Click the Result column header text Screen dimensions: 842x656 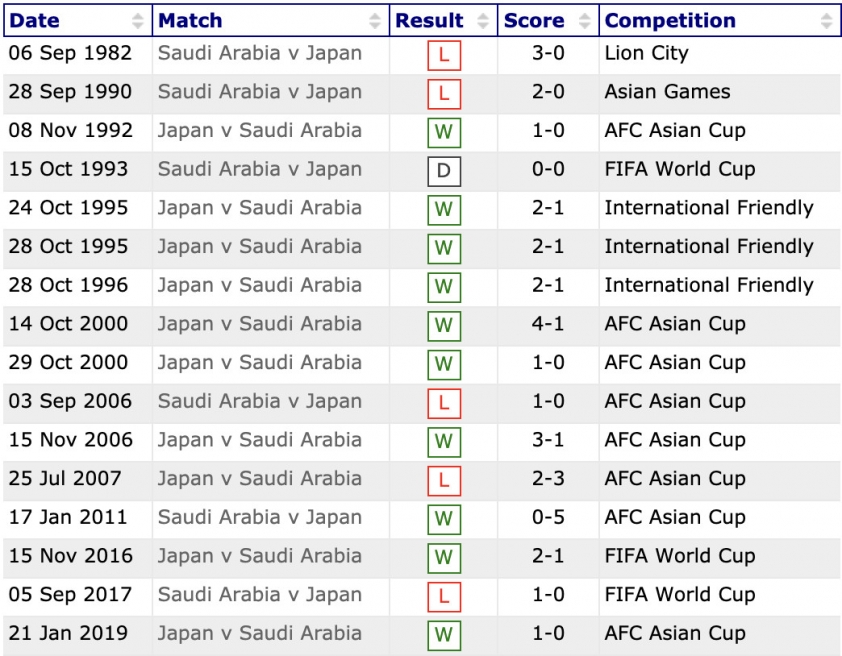pos(429,20)
